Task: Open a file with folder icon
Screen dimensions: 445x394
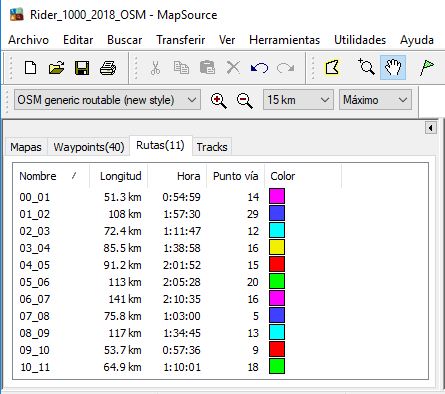Action: [x=56, y=68]
